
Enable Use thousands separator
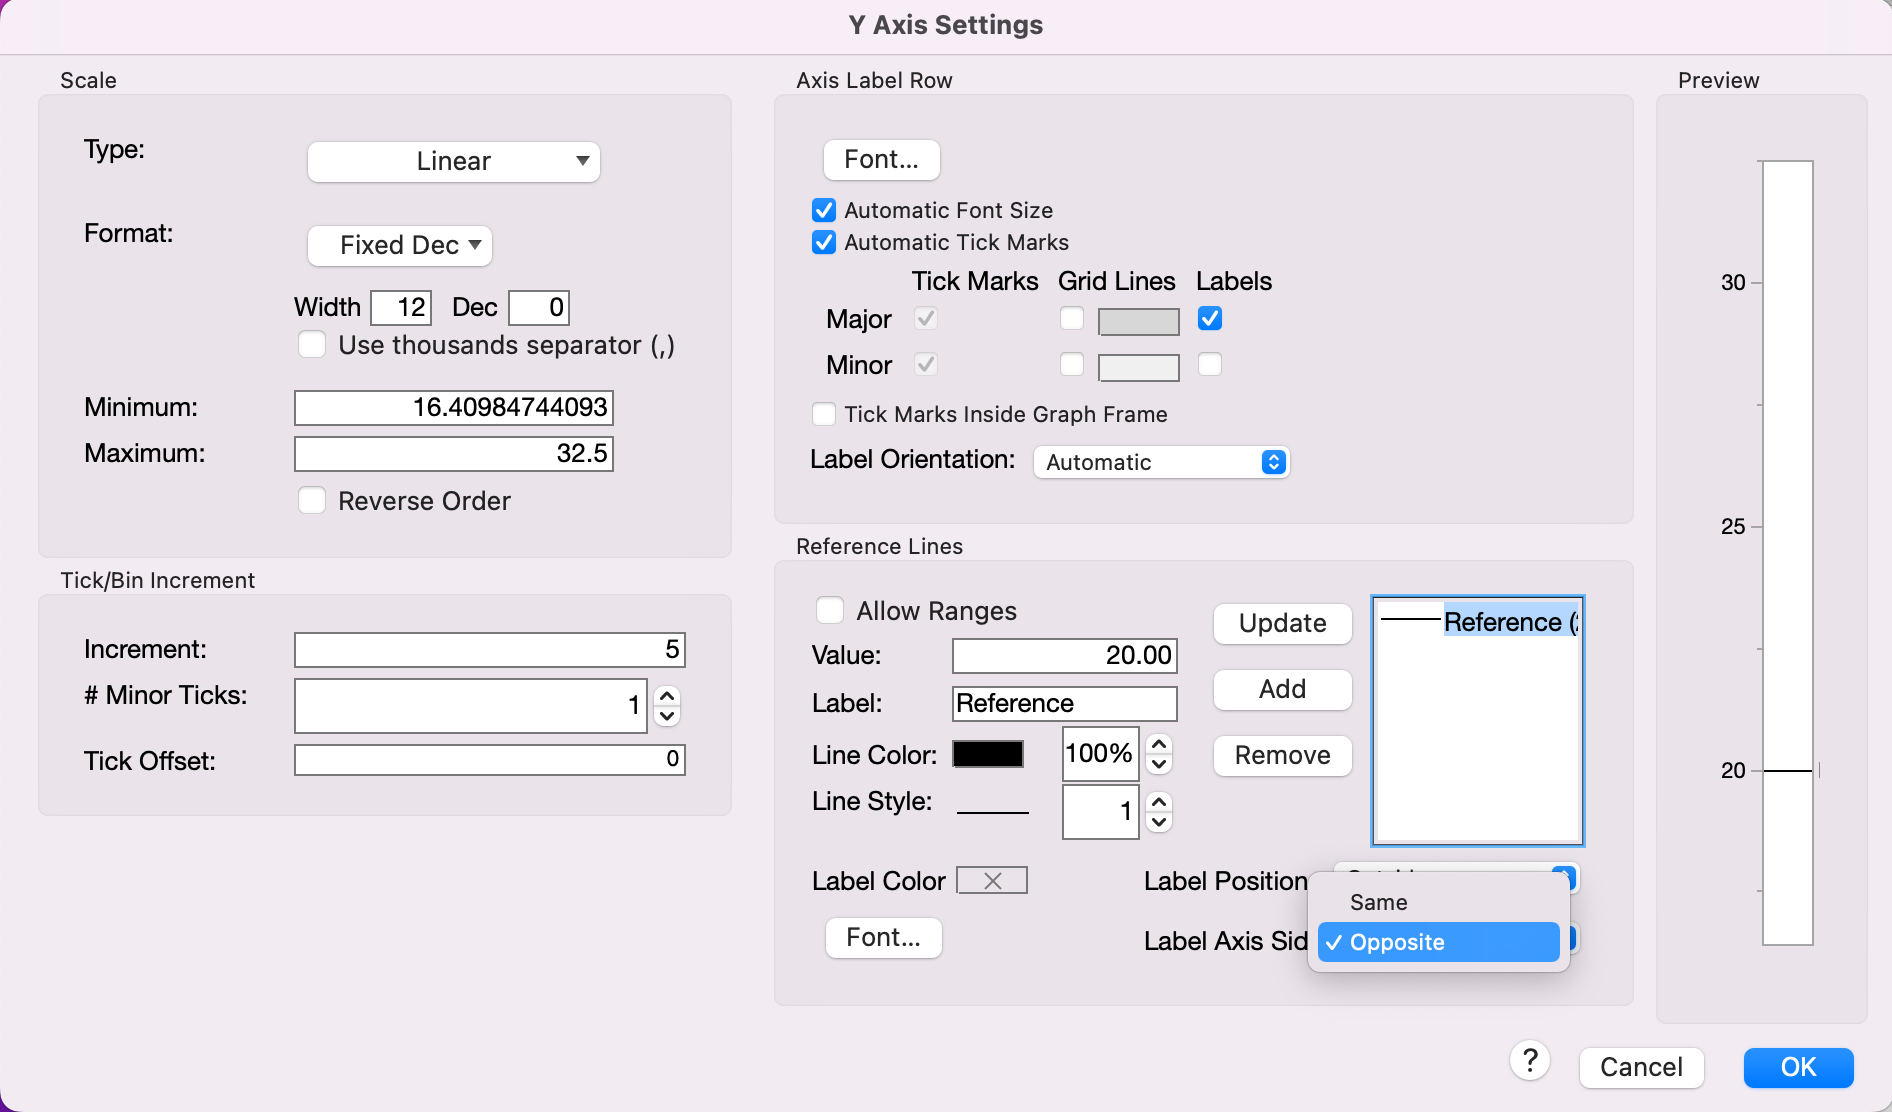311,344
